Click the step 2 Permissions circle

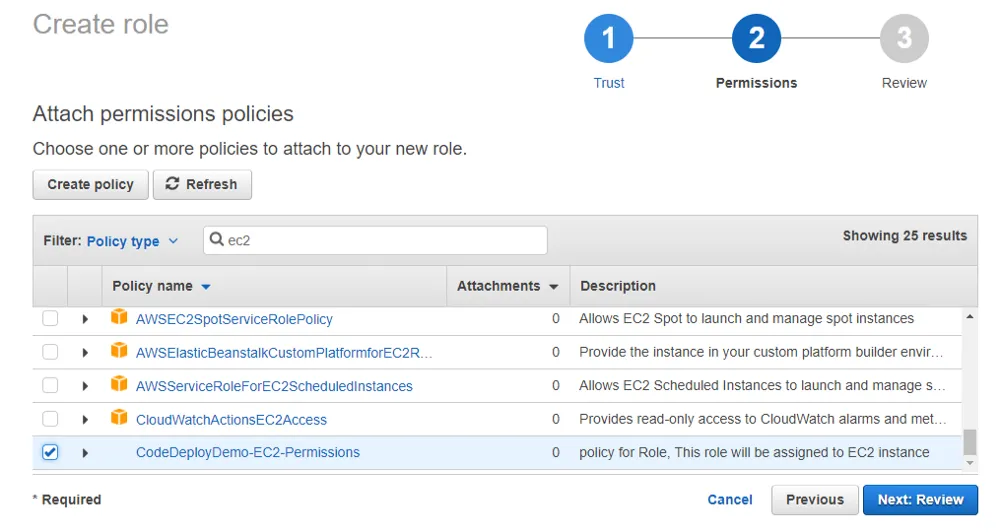click(756, 39)
